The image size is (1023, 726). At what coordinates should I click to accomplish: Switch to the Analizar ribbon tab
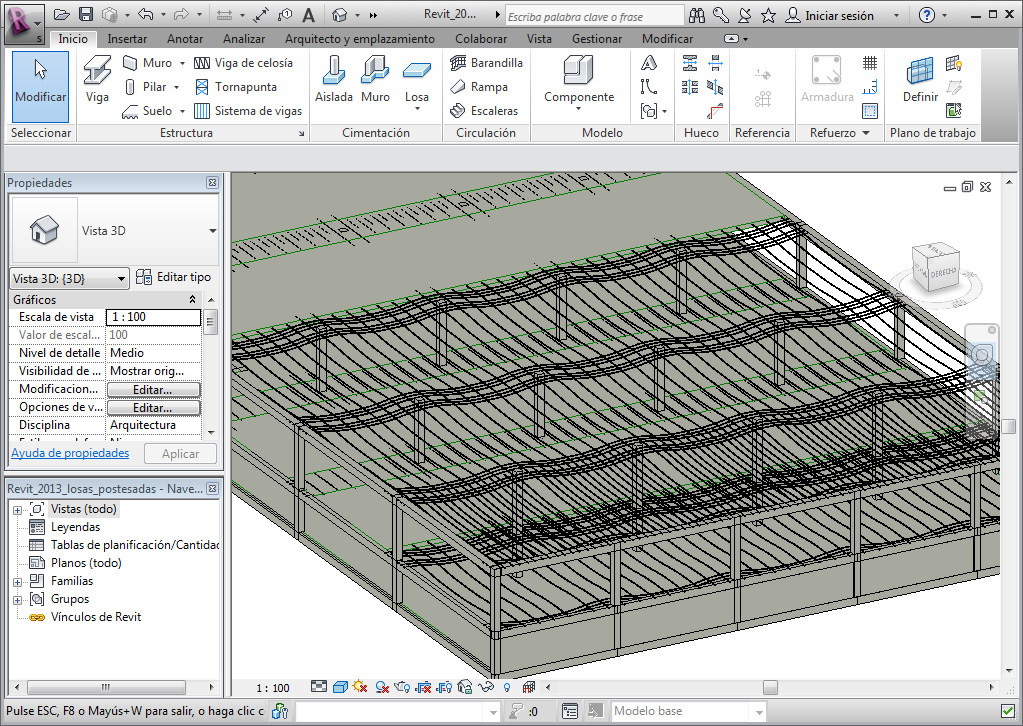pos(244,39)
